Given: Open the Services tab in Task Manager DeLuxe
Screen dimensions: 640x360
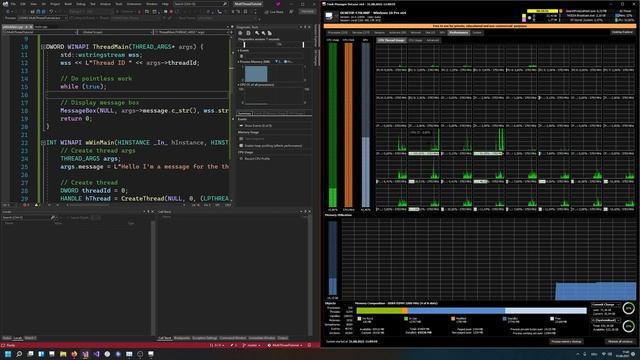Looking at the screenshot, I should tap(360, 33).
